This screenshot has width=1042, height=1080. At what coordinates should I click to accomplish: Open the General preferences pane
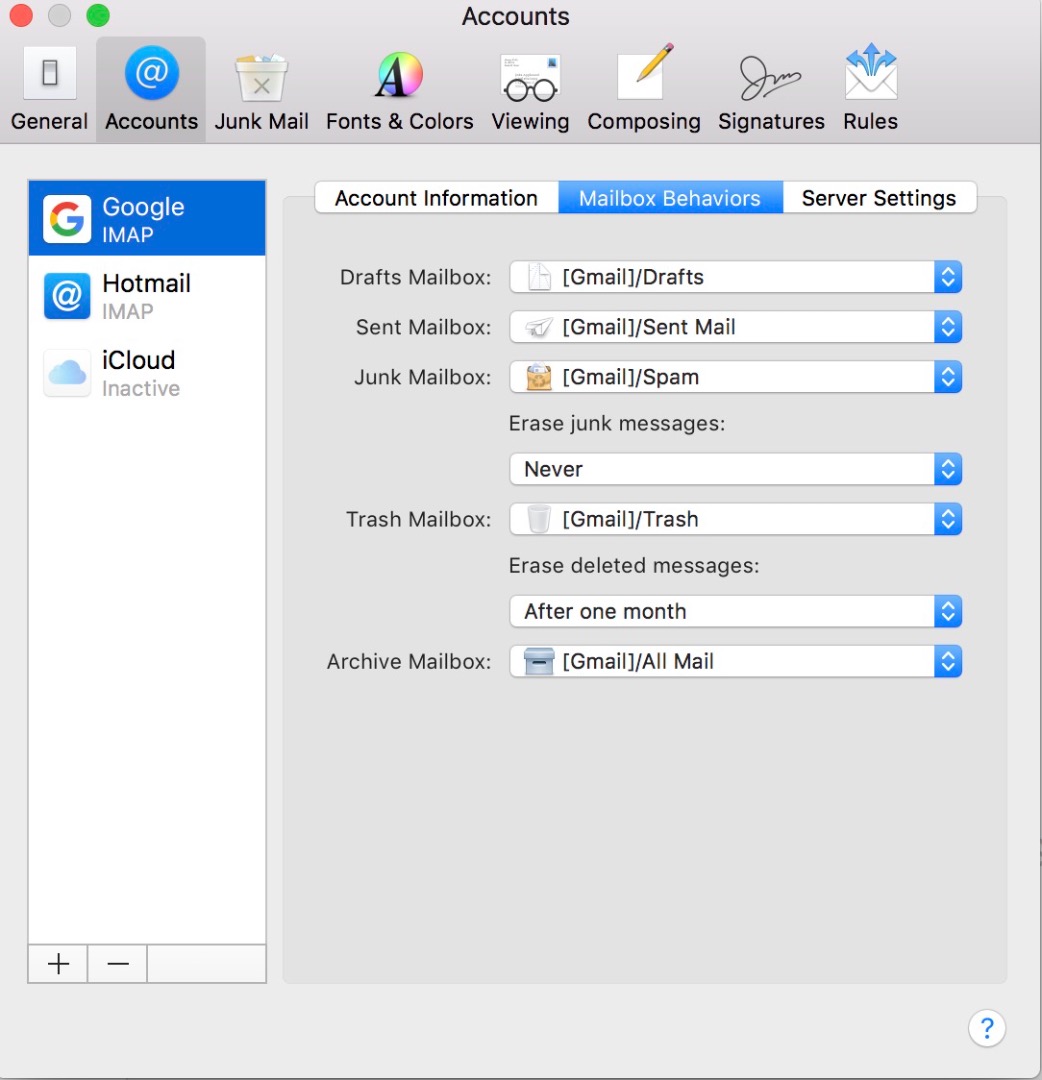pyautogui.click(x=49, y=90)
